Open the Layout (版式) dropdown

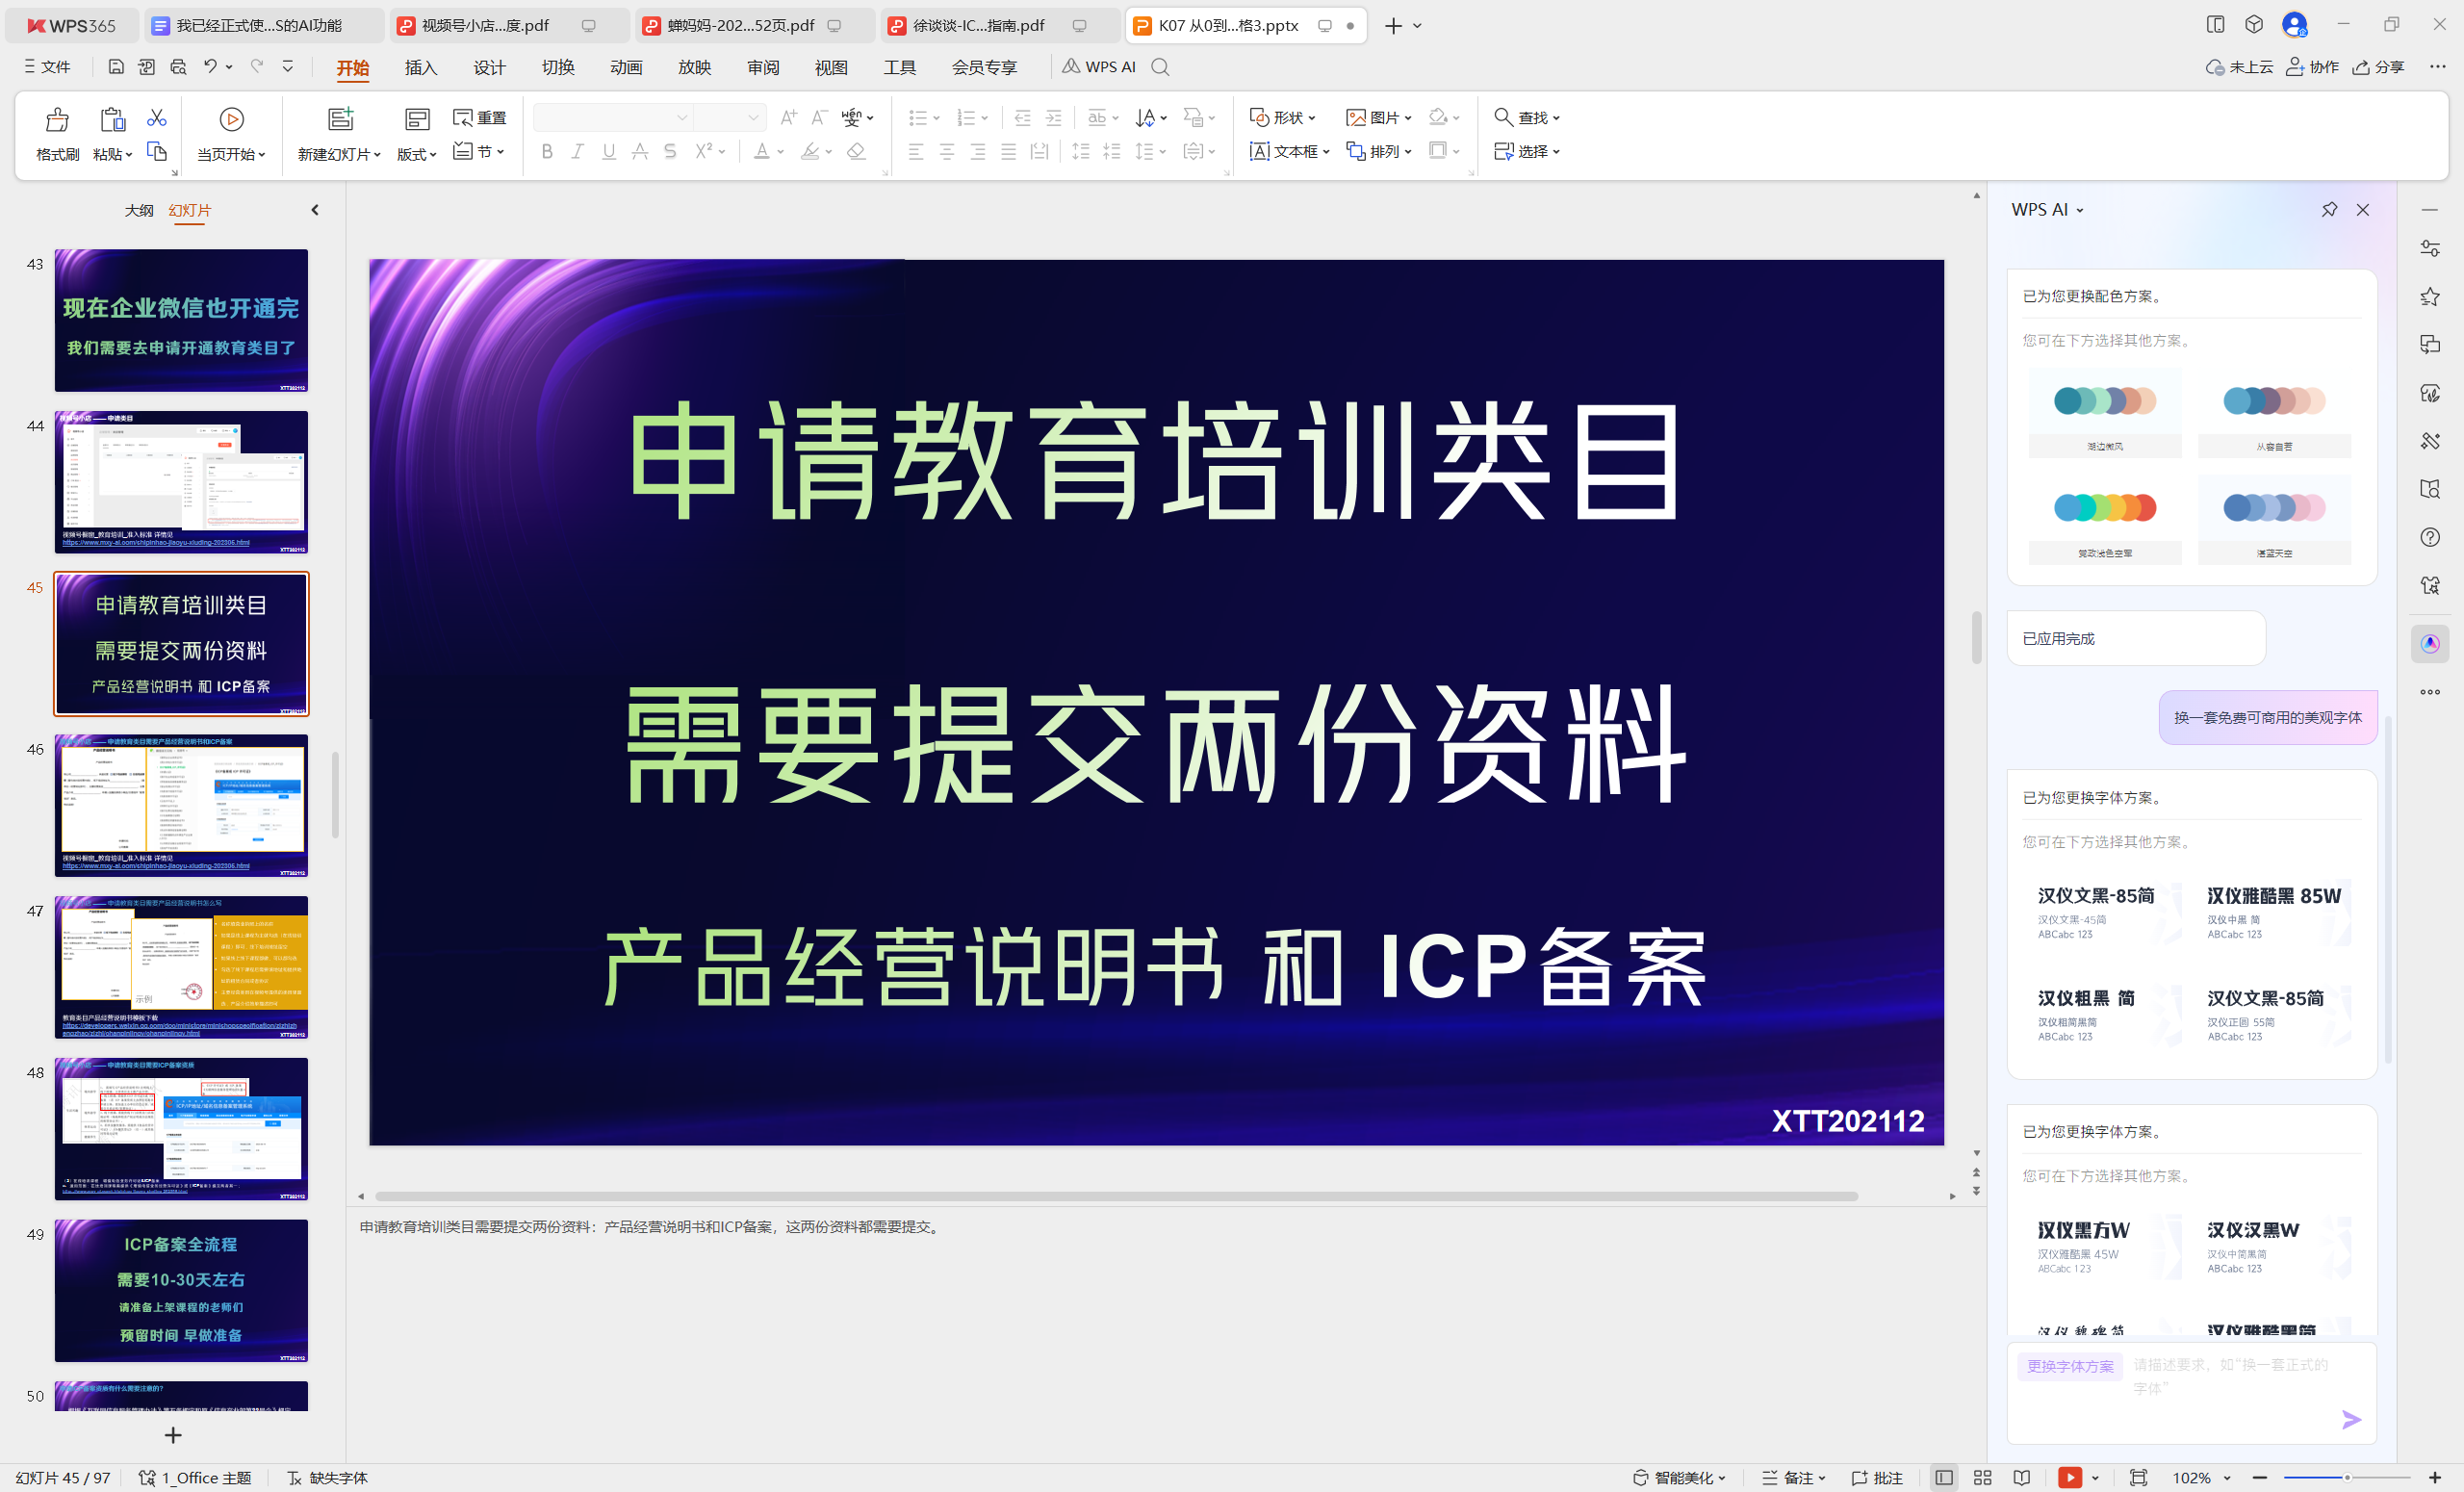click(x=416, y=154)
